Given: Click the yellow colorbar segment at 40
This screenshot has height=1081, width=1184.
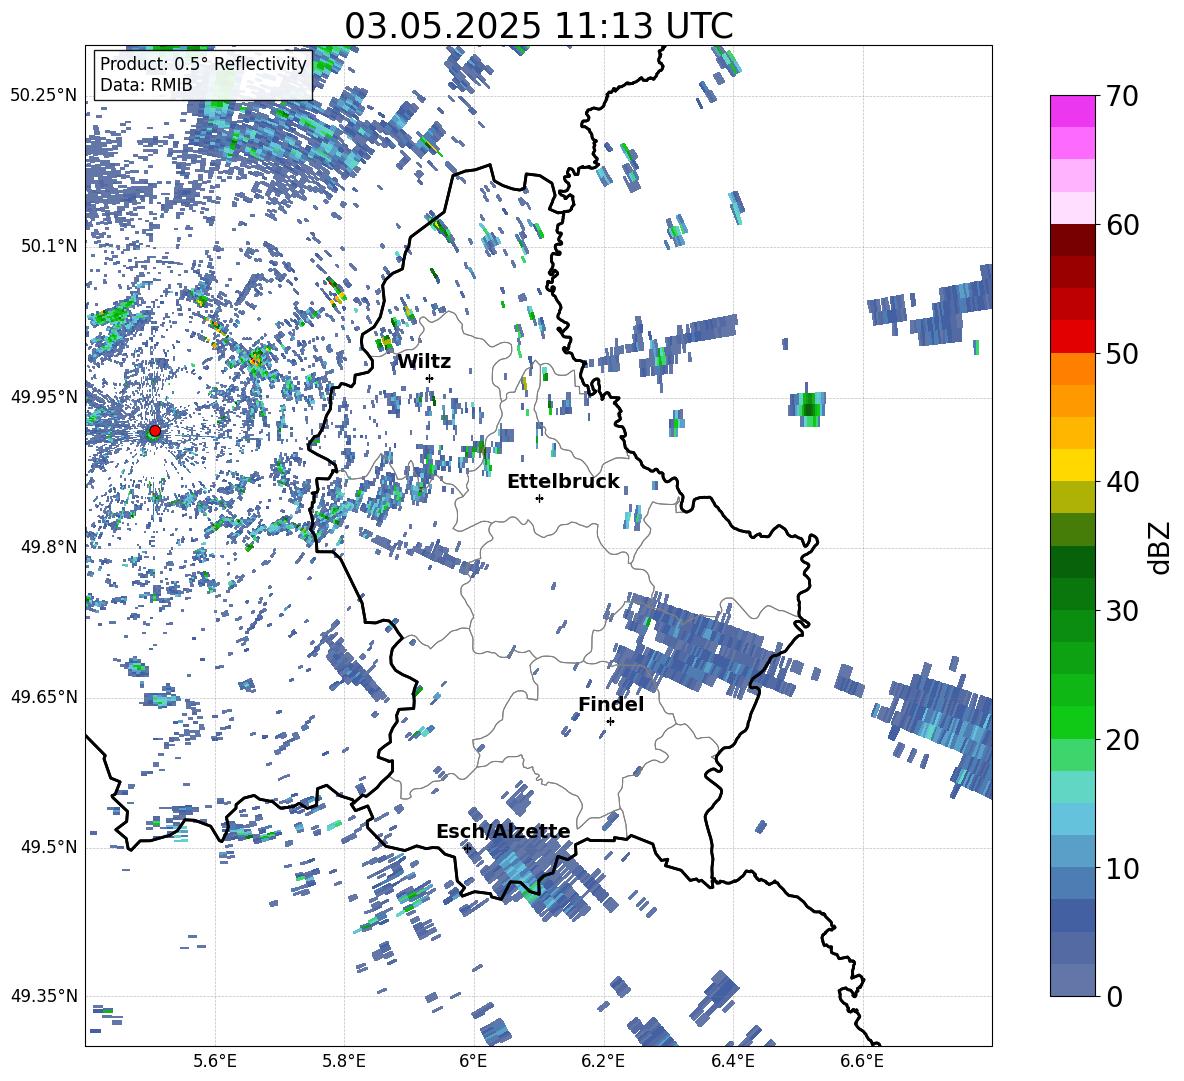Looking at the screenshot, I should click(x=1072, y=464).
